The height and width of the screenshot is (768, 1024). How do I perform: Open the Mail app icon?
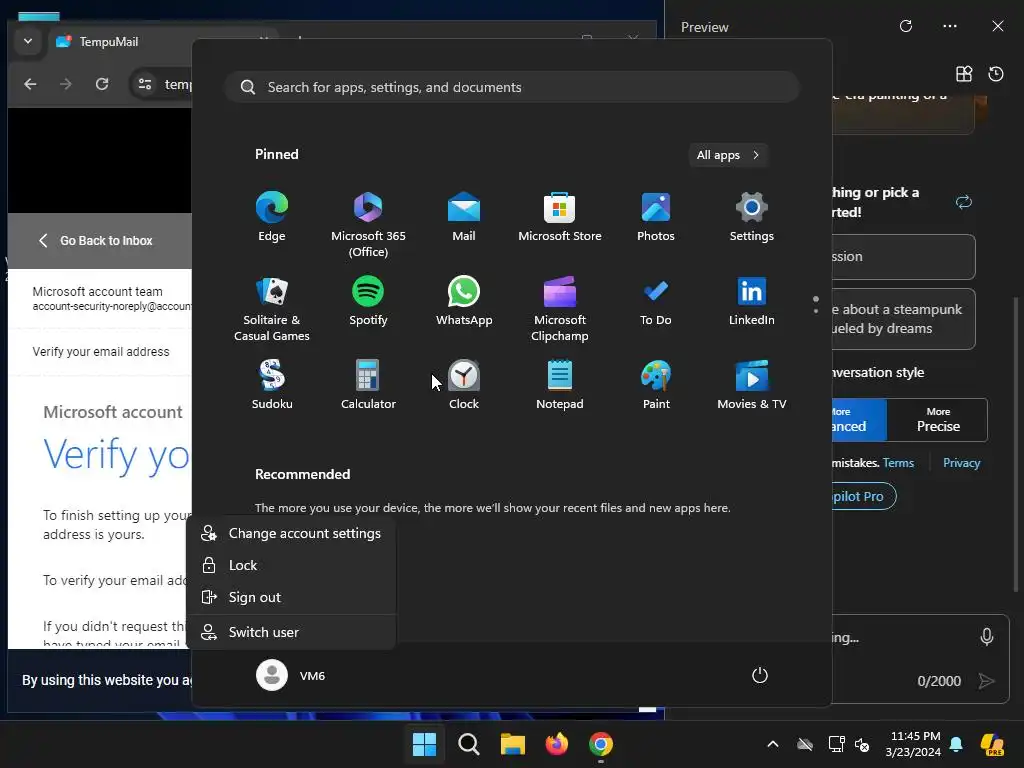464,217
